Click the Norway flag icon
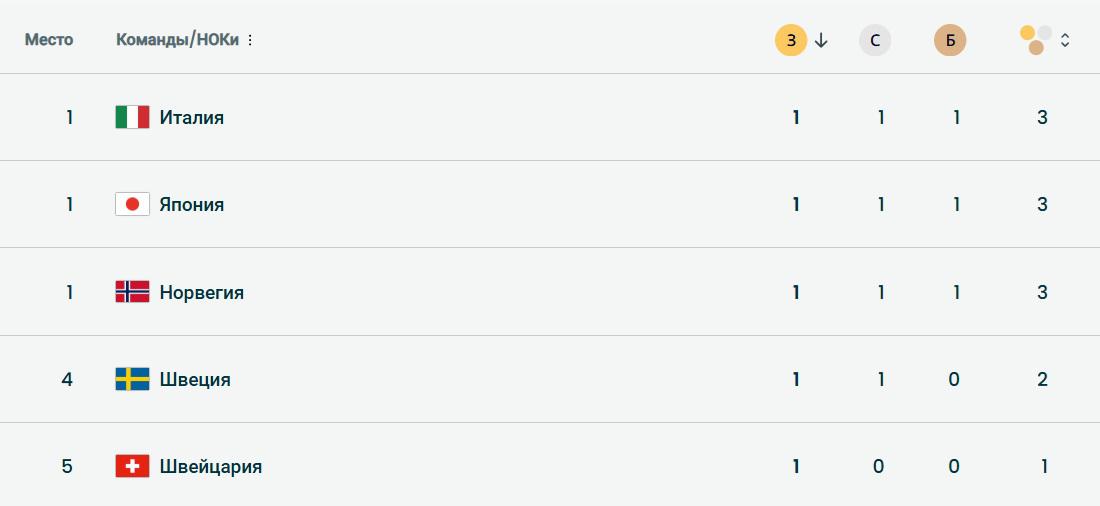Screen dimensions: 1100x506 (132, 292)
